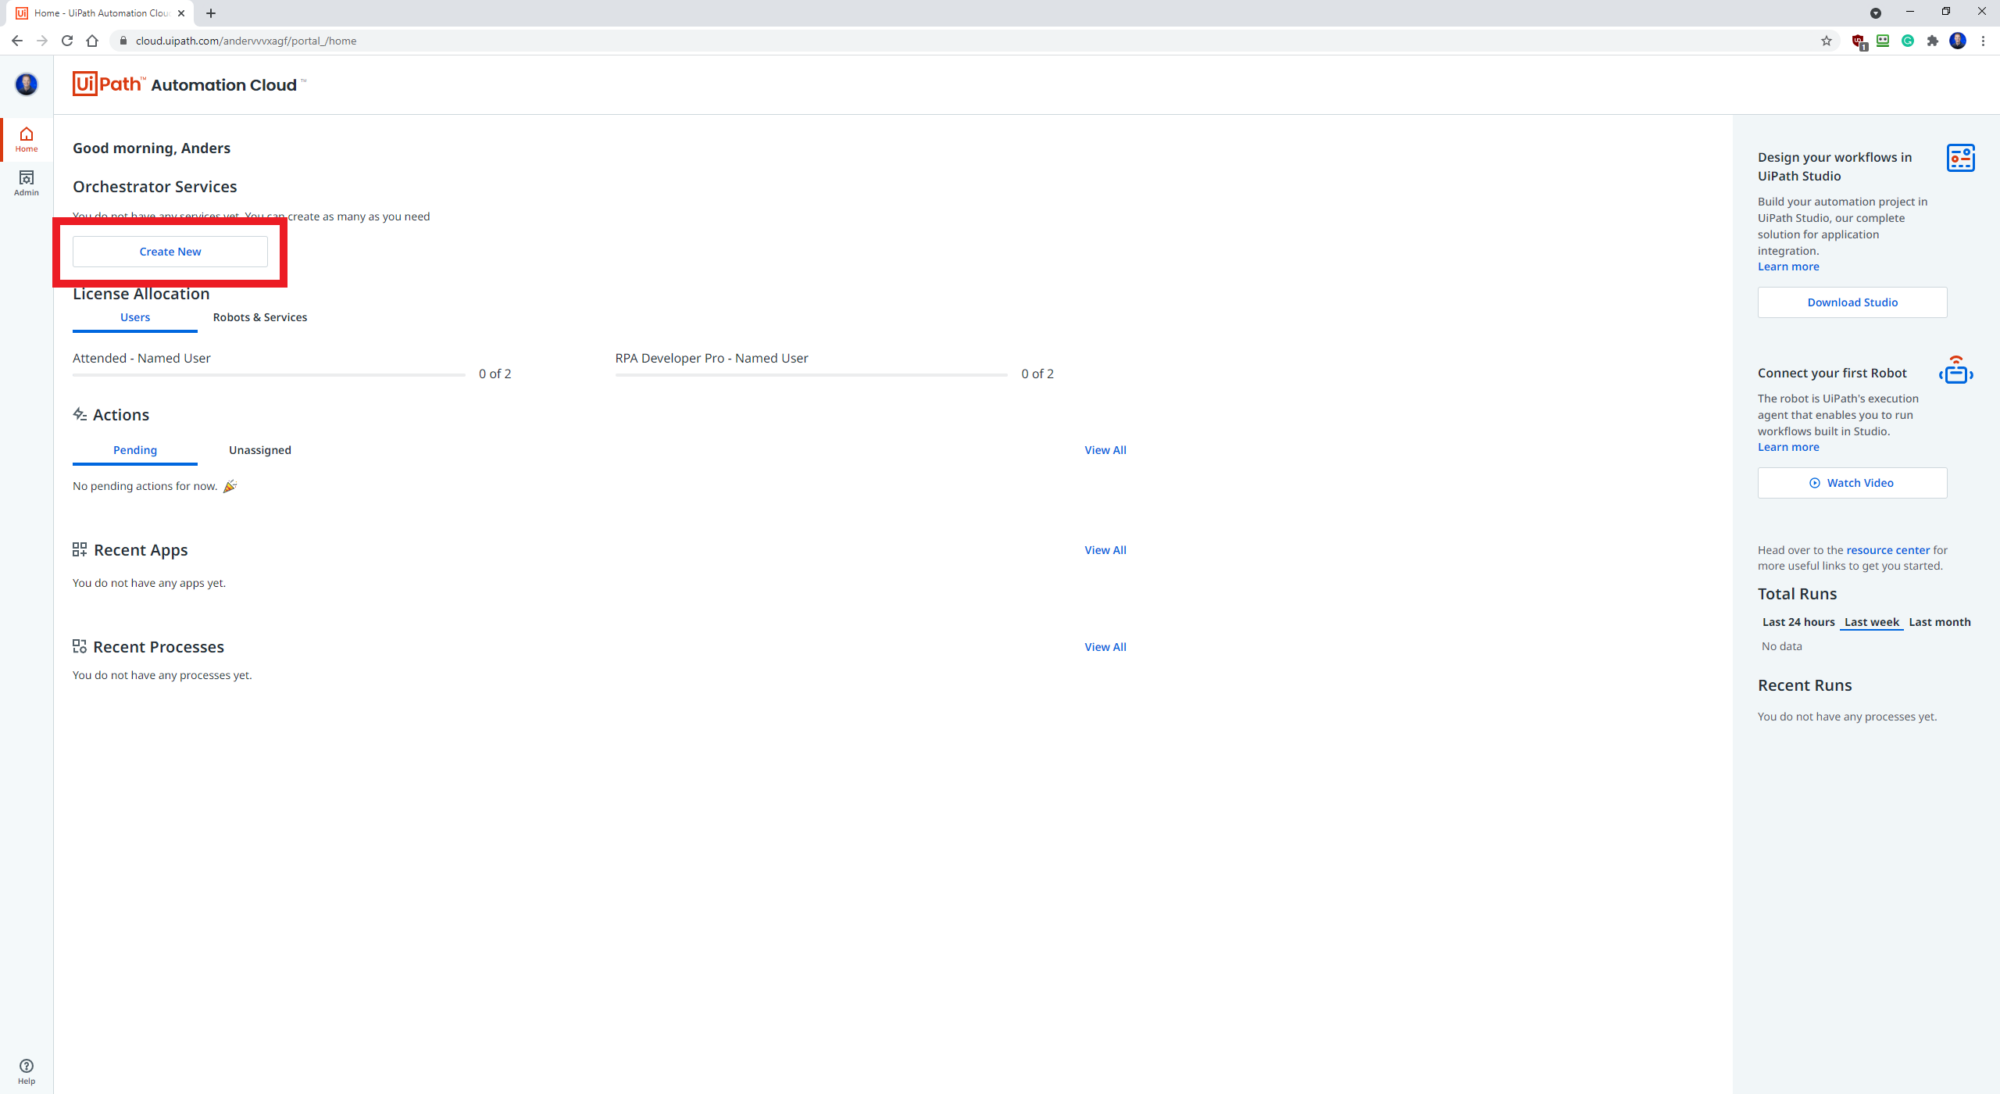Click the Design workflows Studio icon
The image size is (2000, 1094).
[x=1960, y=158]
